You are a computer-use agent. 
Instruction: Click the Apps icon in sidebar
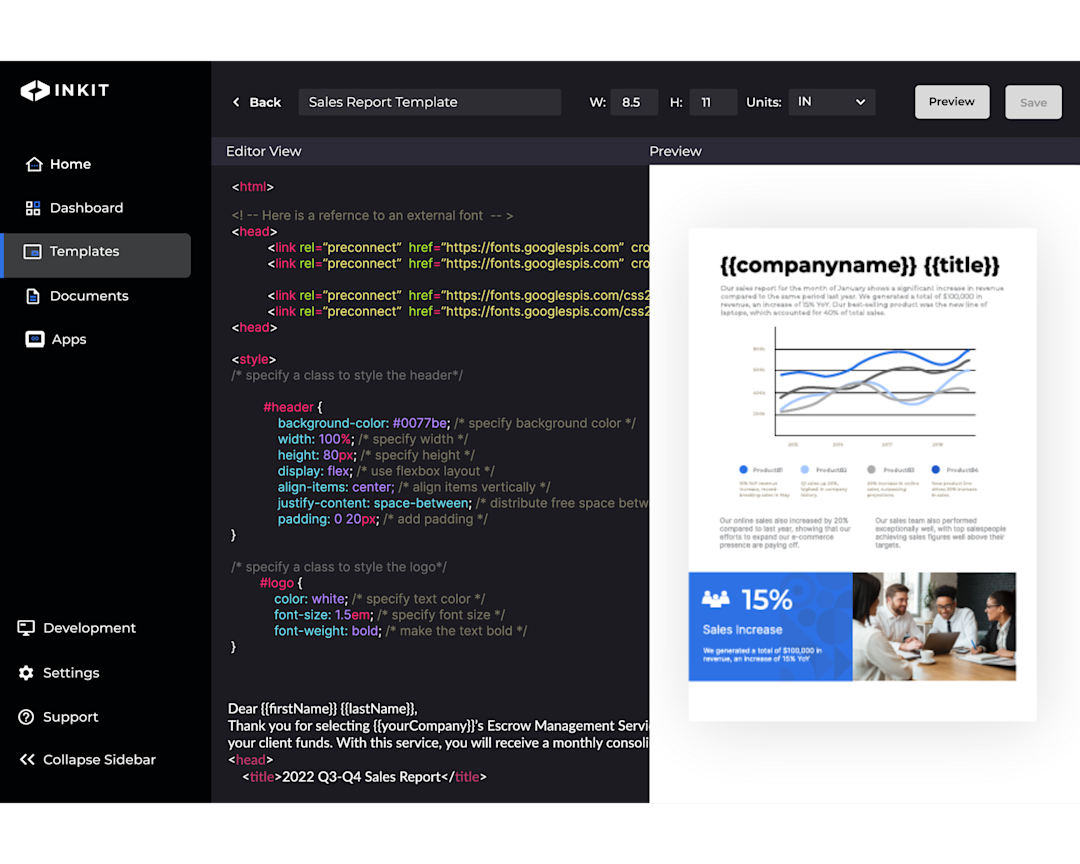pyautogui.click(x=34, y=339)
